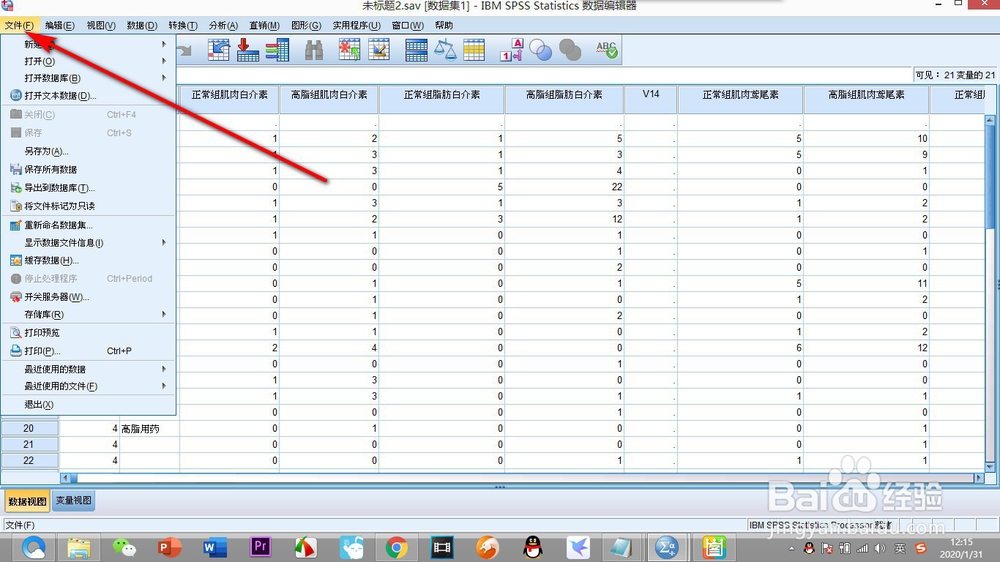Select the 高脂组肌肉鸢尾素 column header
Screen dimensions: 1000x562
pos(866,100)
